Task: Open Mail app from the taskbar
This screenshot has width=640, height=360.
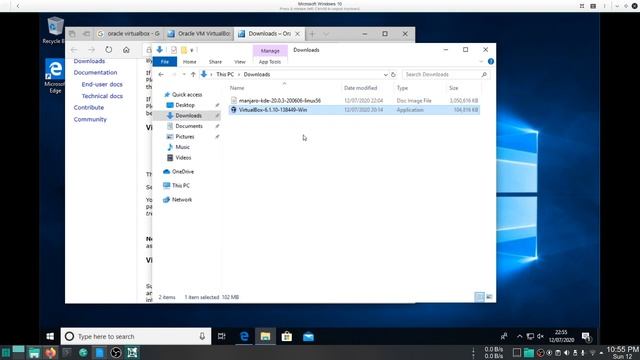Action: point(308,336)
